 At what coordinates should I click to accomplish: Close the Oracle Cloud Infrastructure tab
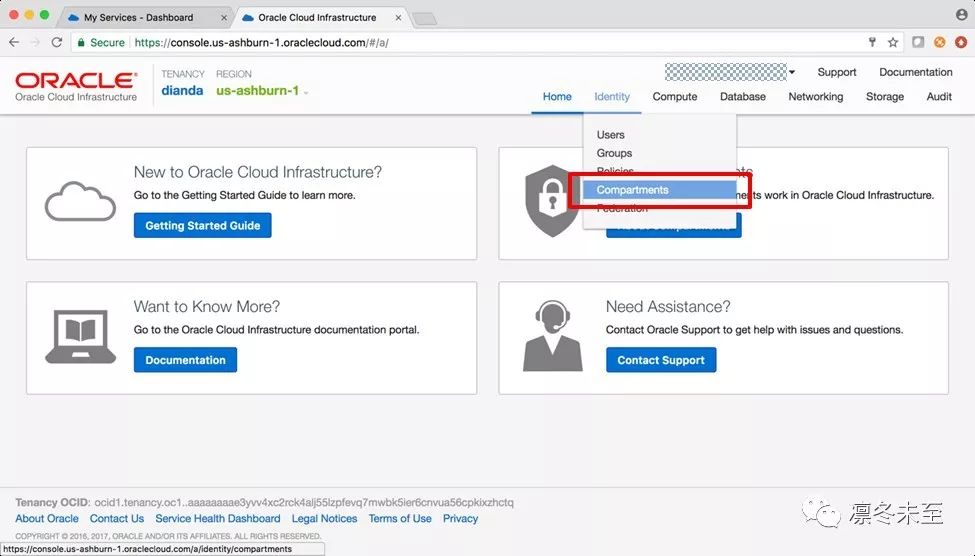399,18
